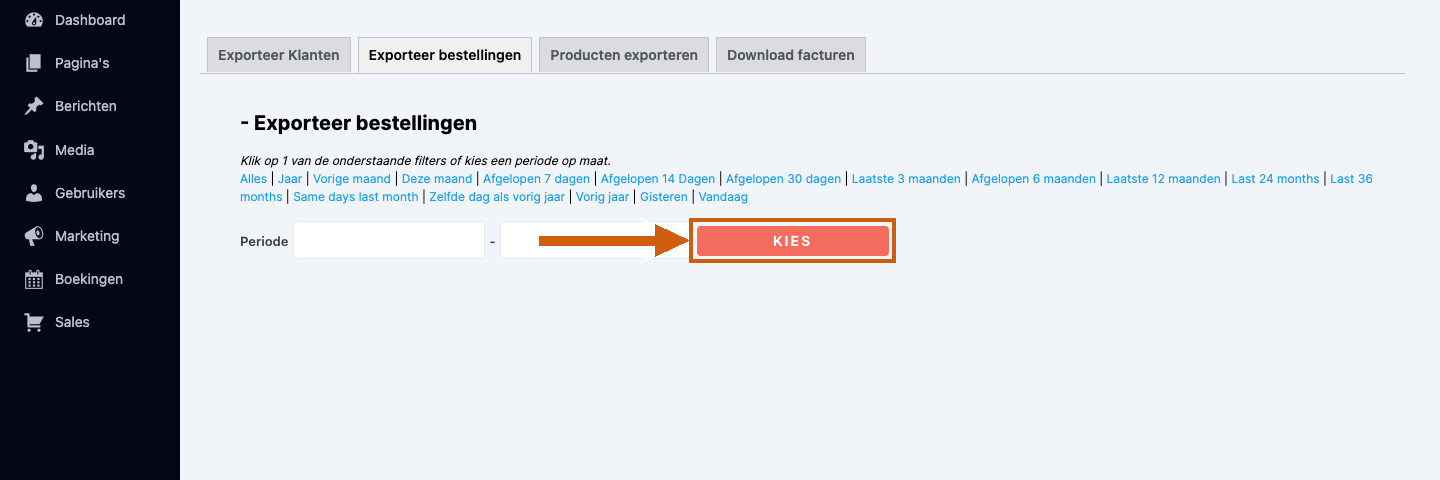The image size is (1440, 480).
Task: Open the Sales shopping cart icon
Action: tap(34, 322)
